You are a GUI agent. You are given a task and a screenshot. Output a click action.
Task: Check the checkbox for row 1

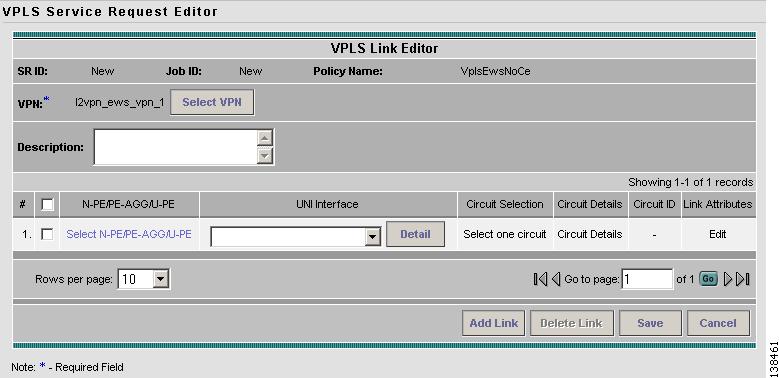pos(47,234)
